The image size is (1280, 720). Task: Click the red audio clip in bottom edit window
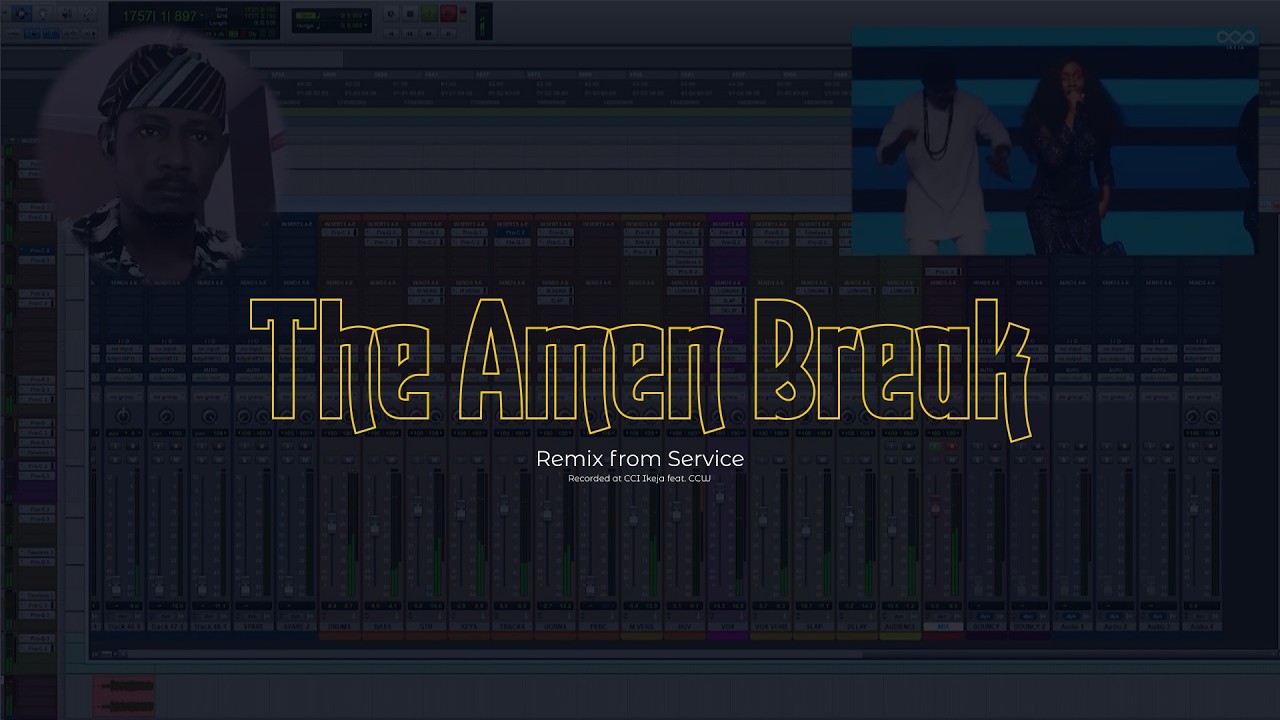click(x=124, y=697)
